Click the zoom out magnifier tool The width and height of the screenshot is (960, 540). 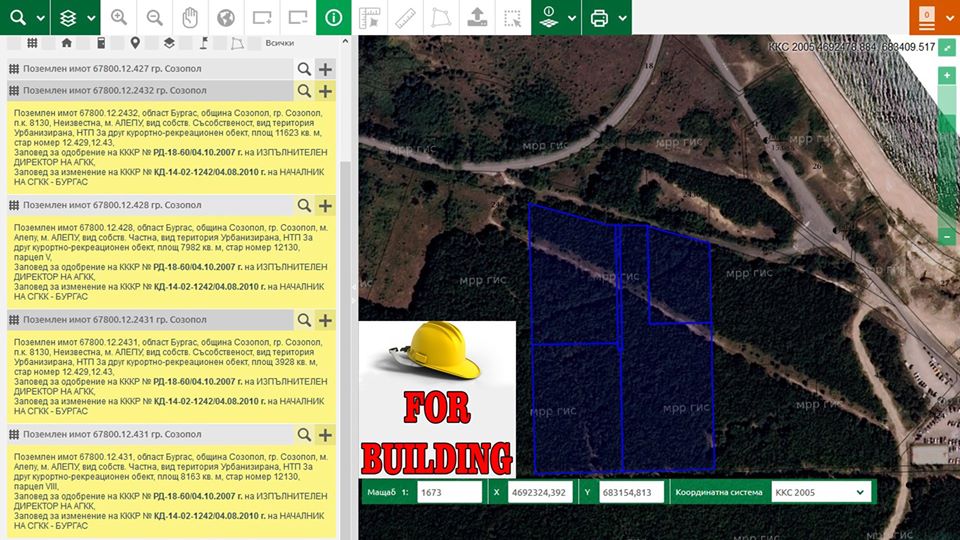(154, 18)
